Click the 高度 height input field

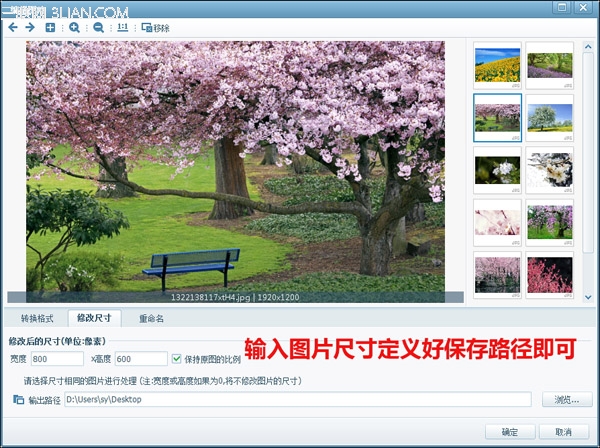[141, 359]
